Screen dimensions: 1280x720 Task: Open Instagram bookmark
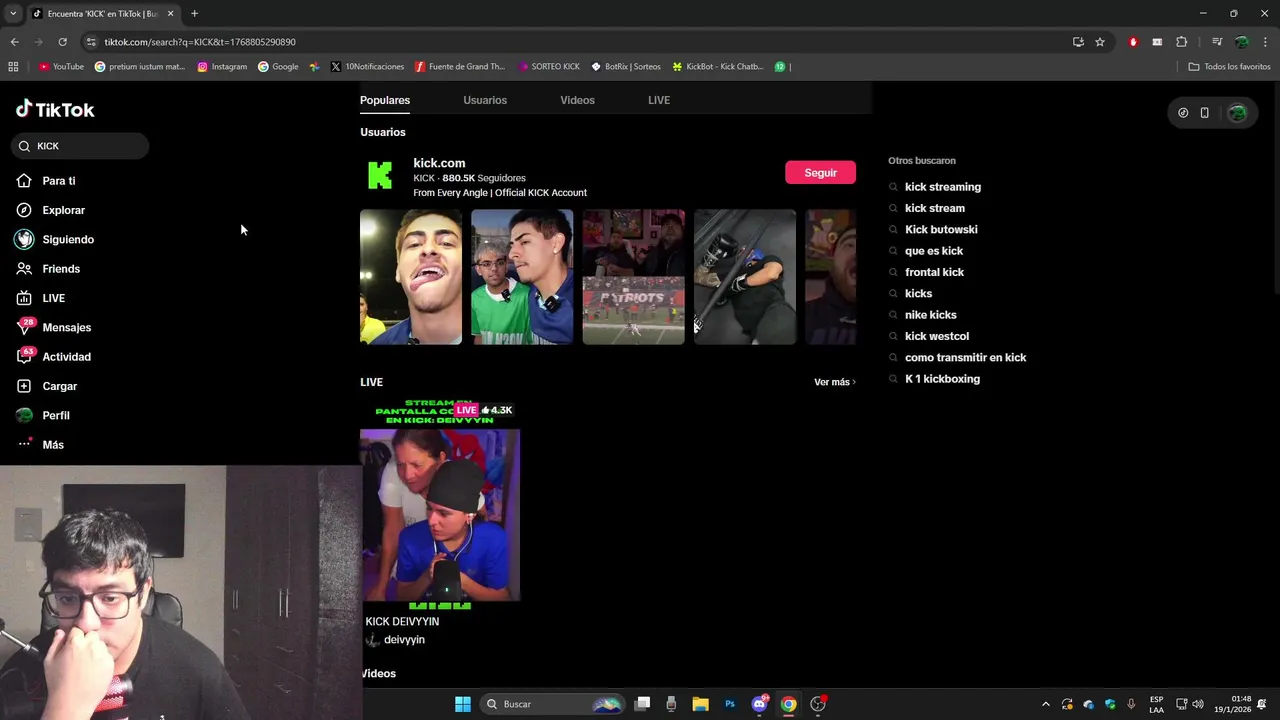pyautogui.click(x=222, y=67)
